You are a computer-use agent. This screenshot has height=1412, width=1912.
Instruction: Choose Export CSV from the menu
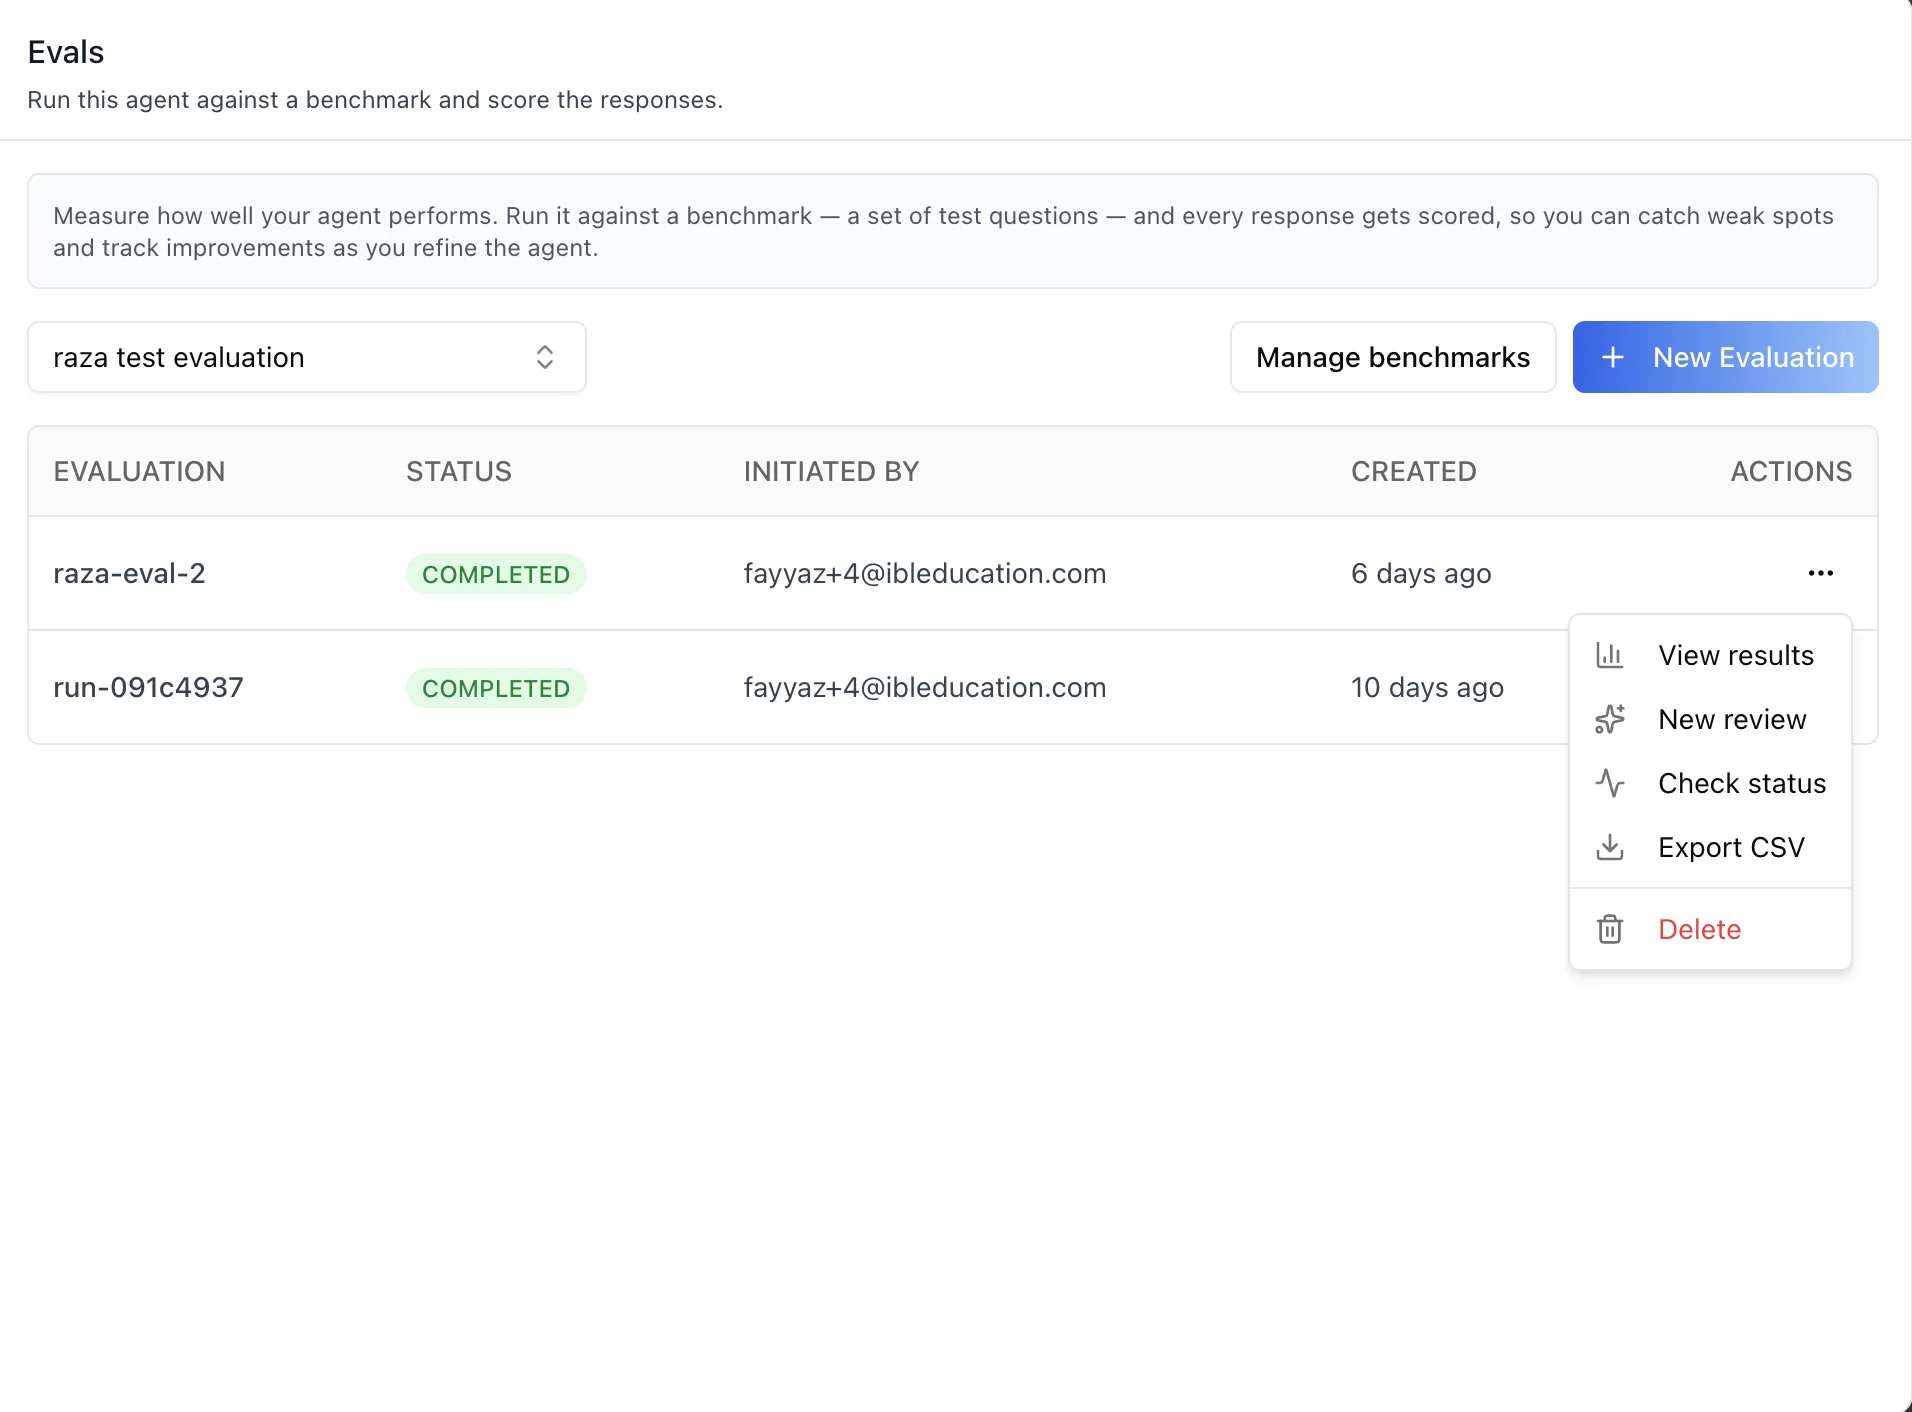1710,847
